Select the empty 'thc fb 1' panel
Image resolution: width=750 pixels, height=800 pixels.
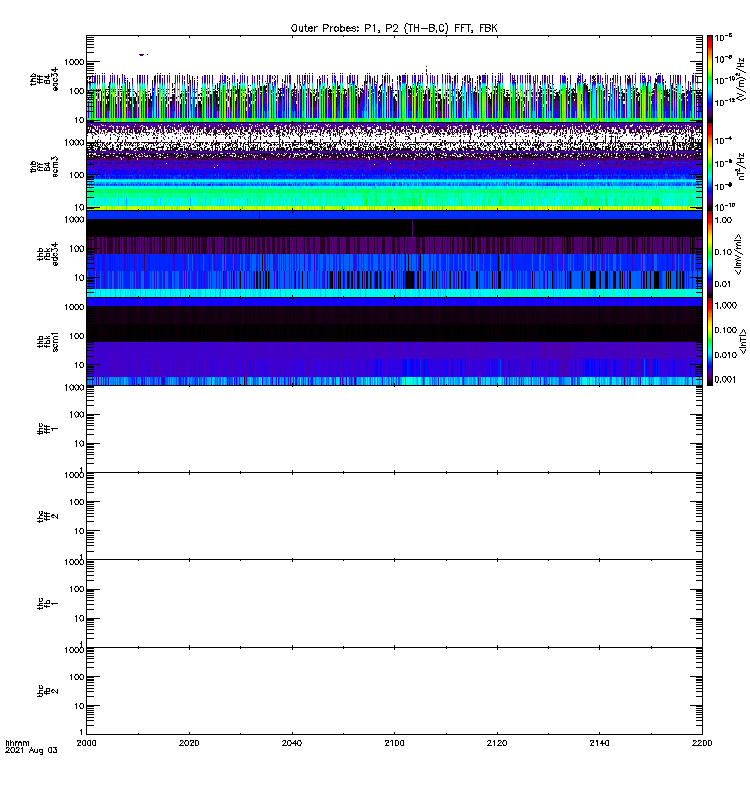(394, 604)
